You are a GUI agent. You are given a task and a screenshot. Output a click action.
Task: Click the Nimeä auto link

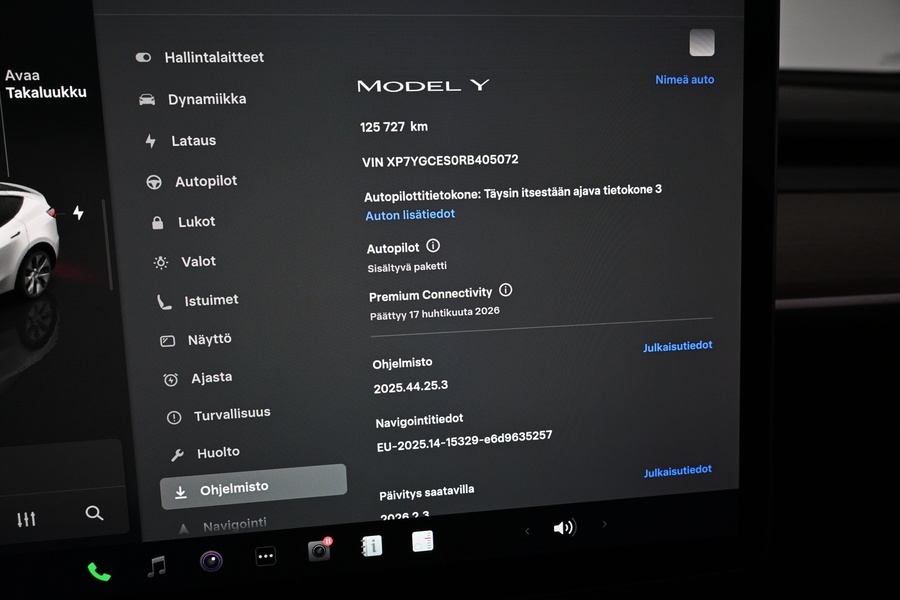pos(684,79)
